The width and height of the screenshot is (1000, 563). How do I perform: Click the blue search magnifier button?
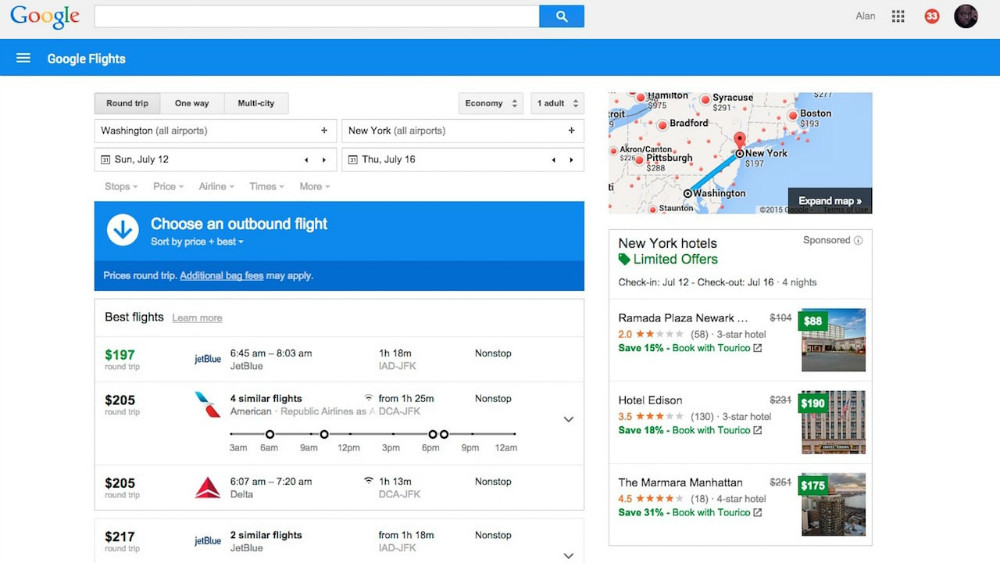(x=561, y=17)
